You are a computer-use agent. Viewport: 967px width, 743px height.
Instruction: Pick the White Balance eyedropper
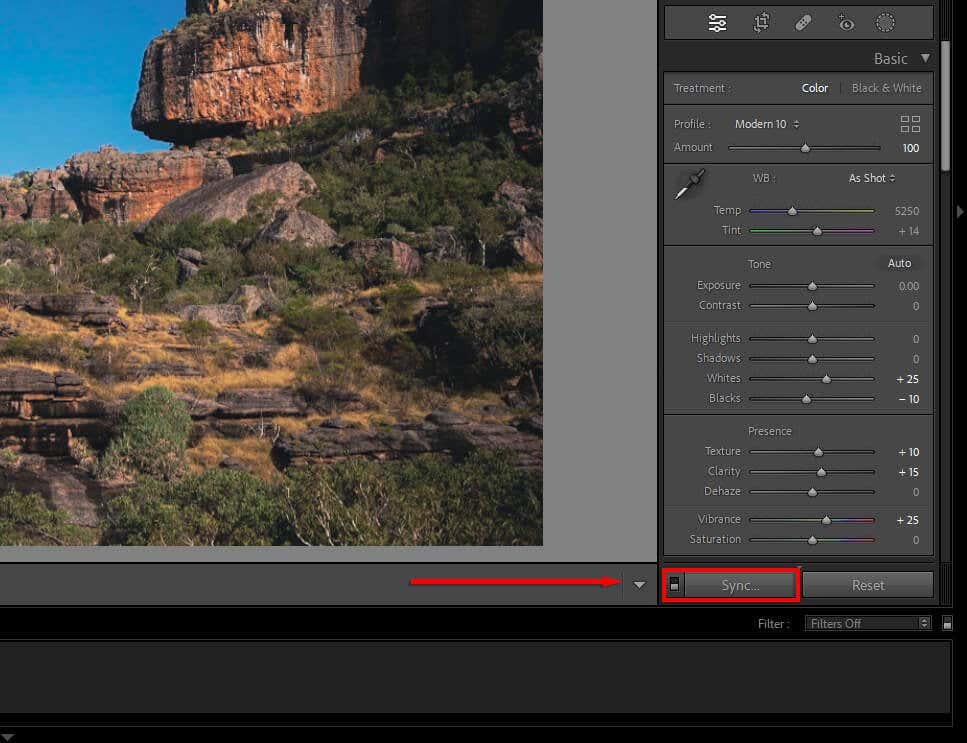click(x=690, y=184)
